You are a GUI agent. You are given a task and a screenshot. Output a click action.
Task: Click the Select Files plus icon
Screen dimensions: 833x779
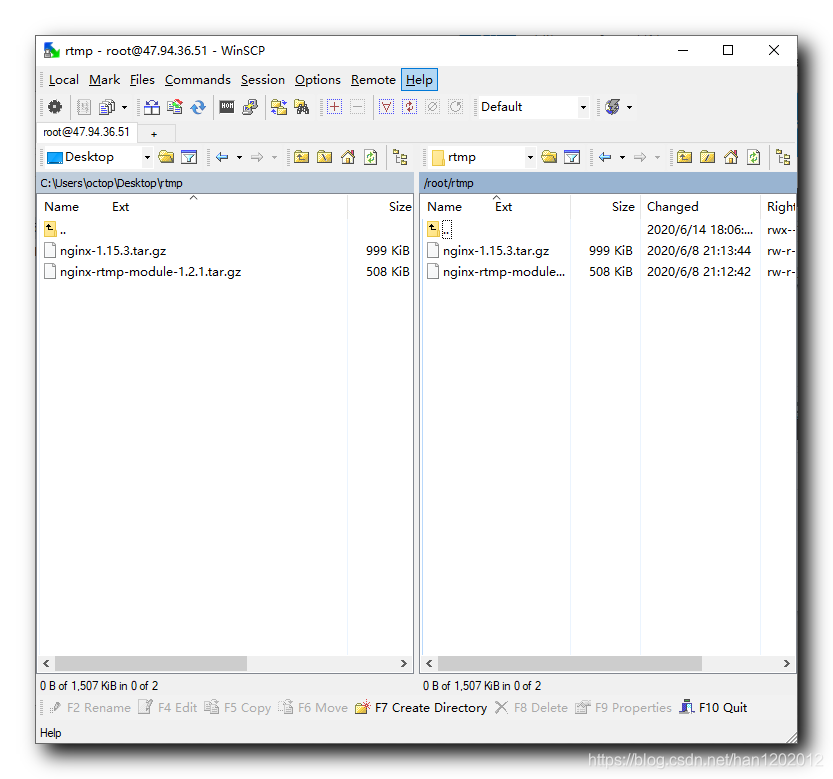(334, 107)
